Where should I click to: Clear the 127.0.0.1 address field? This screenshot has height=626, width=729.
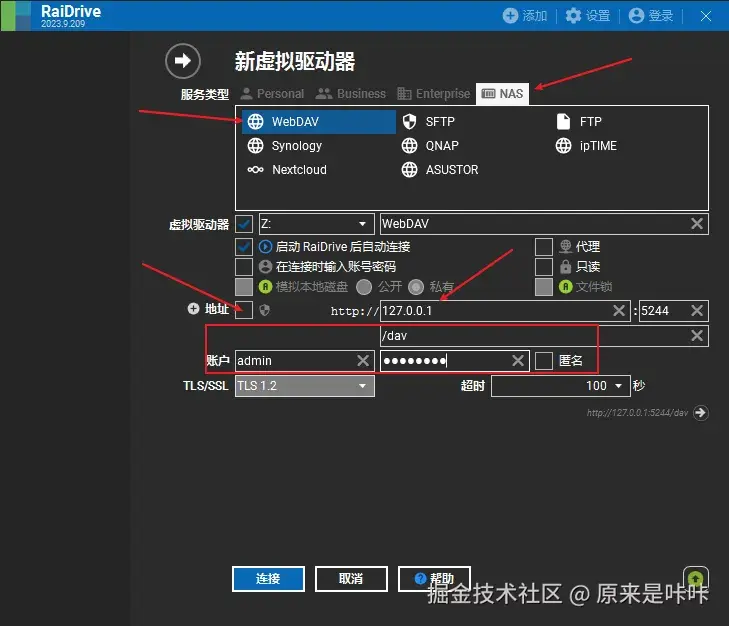tap(619, 311)
